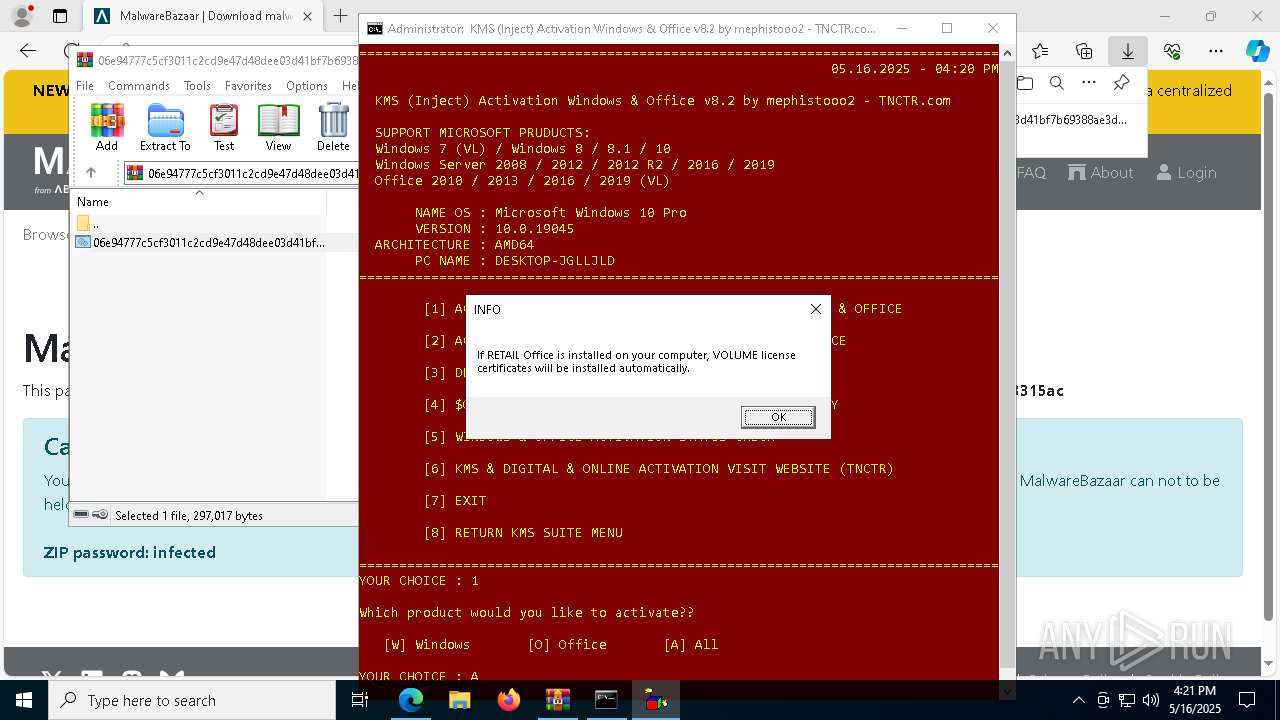Screen dimensions: 1280x720
Task: Go up one folder in WinRAR
Action: point(91,173)
